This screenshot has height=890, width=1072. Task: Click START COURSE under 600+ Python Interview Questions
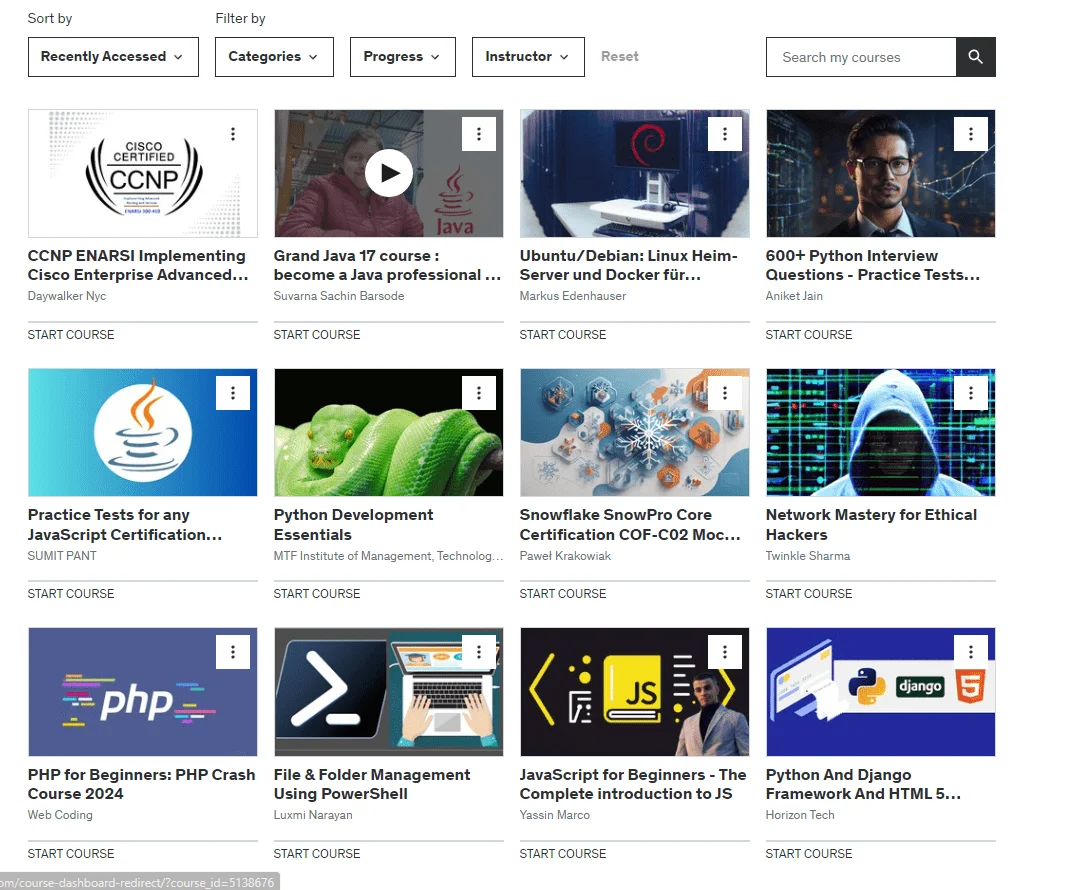click(809, 334)
